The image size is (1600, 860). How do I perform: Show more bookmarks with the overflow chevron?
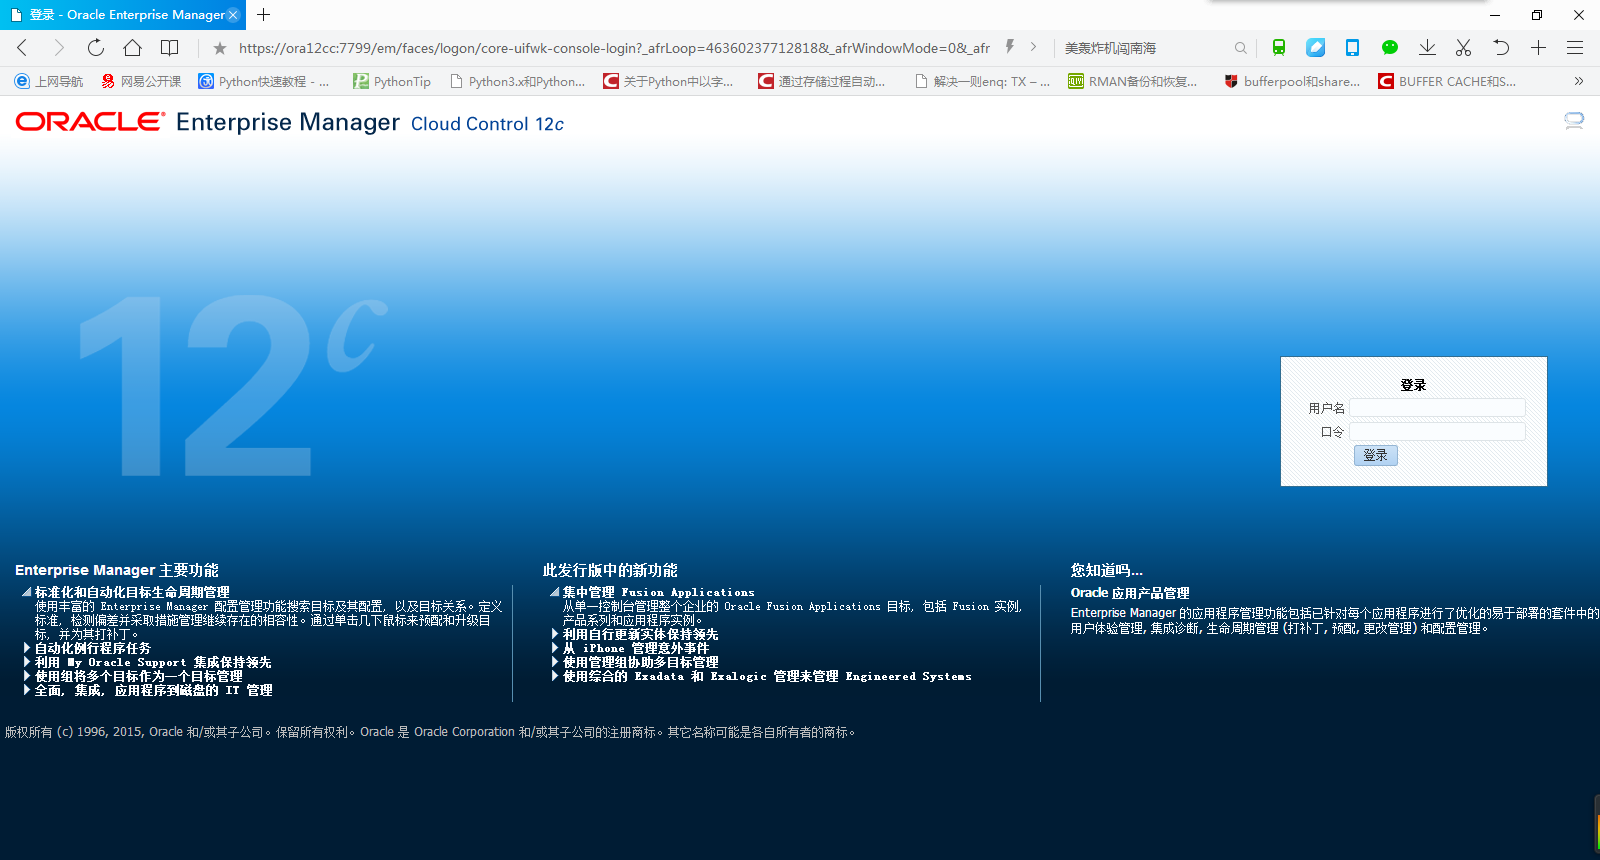click(1579, 81)
